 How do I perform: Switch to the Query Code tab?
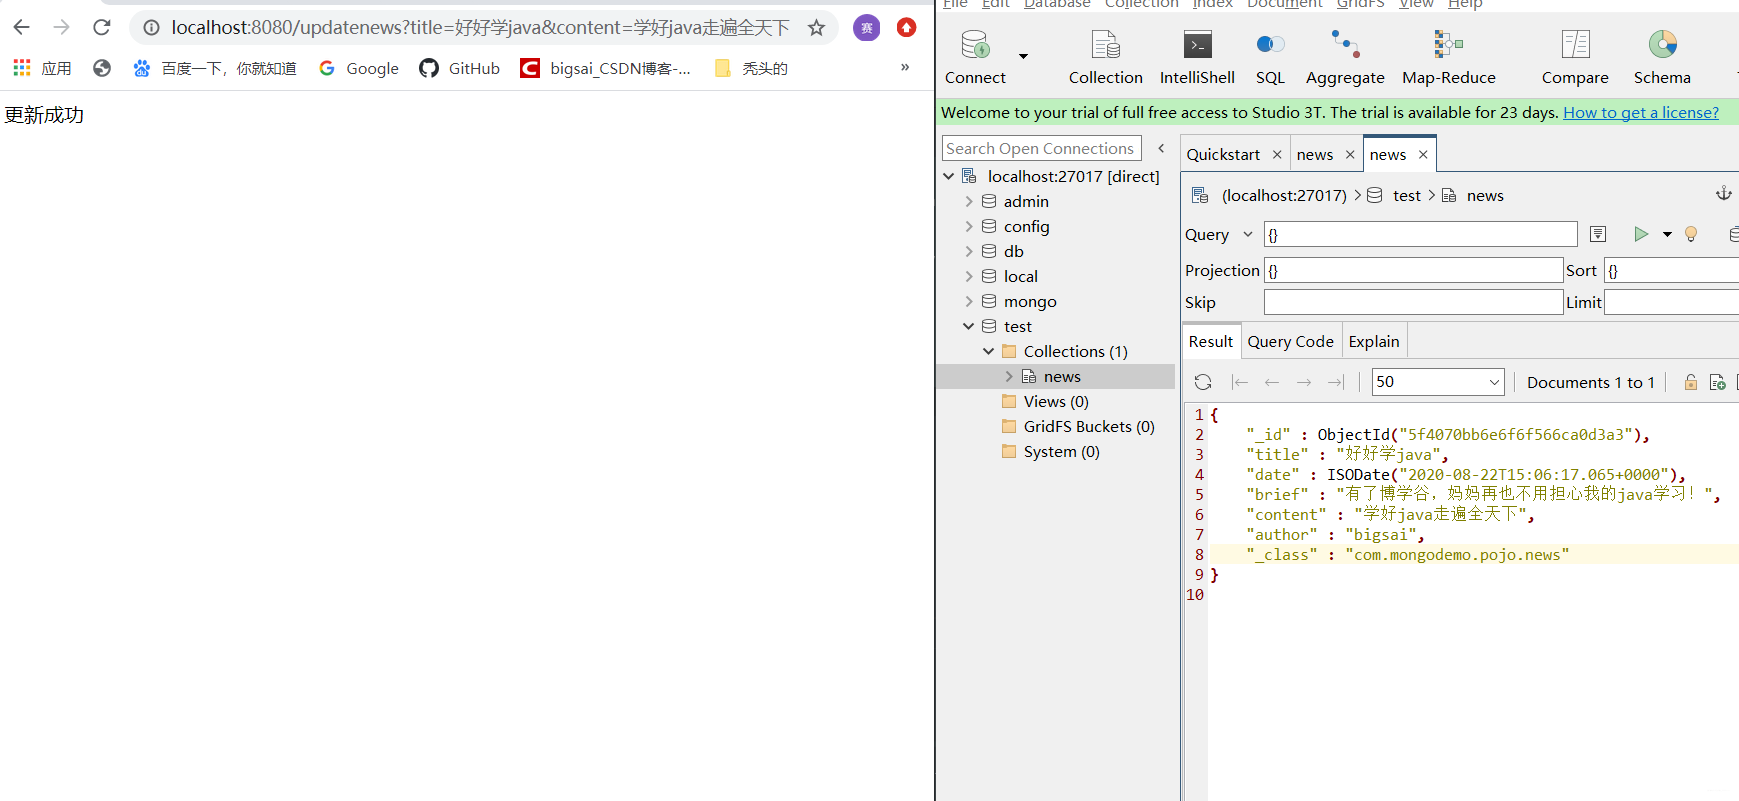[1290, 341]
